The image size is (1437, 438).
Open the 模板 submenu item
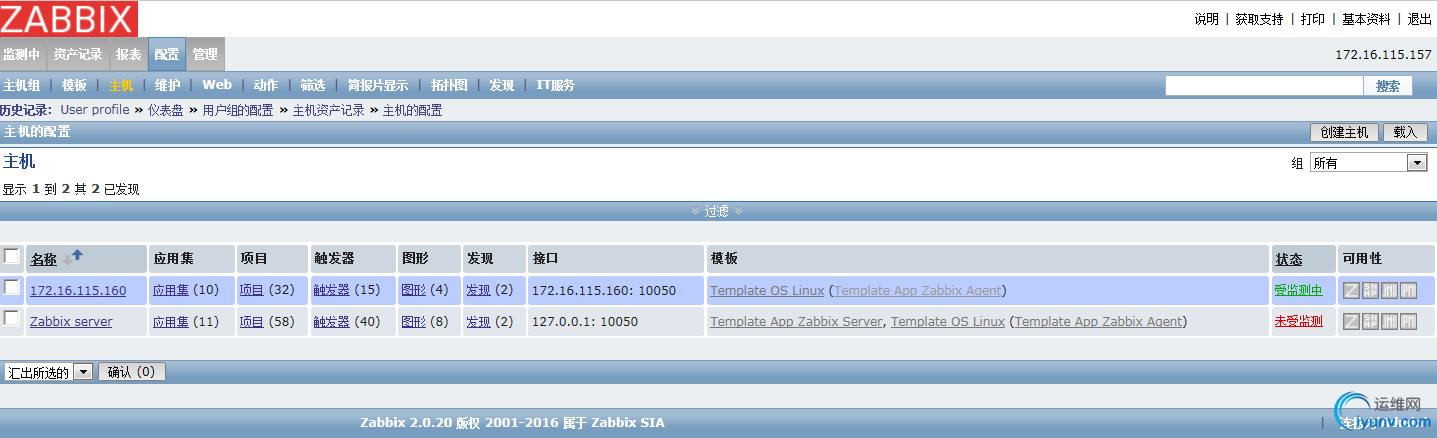75,85
